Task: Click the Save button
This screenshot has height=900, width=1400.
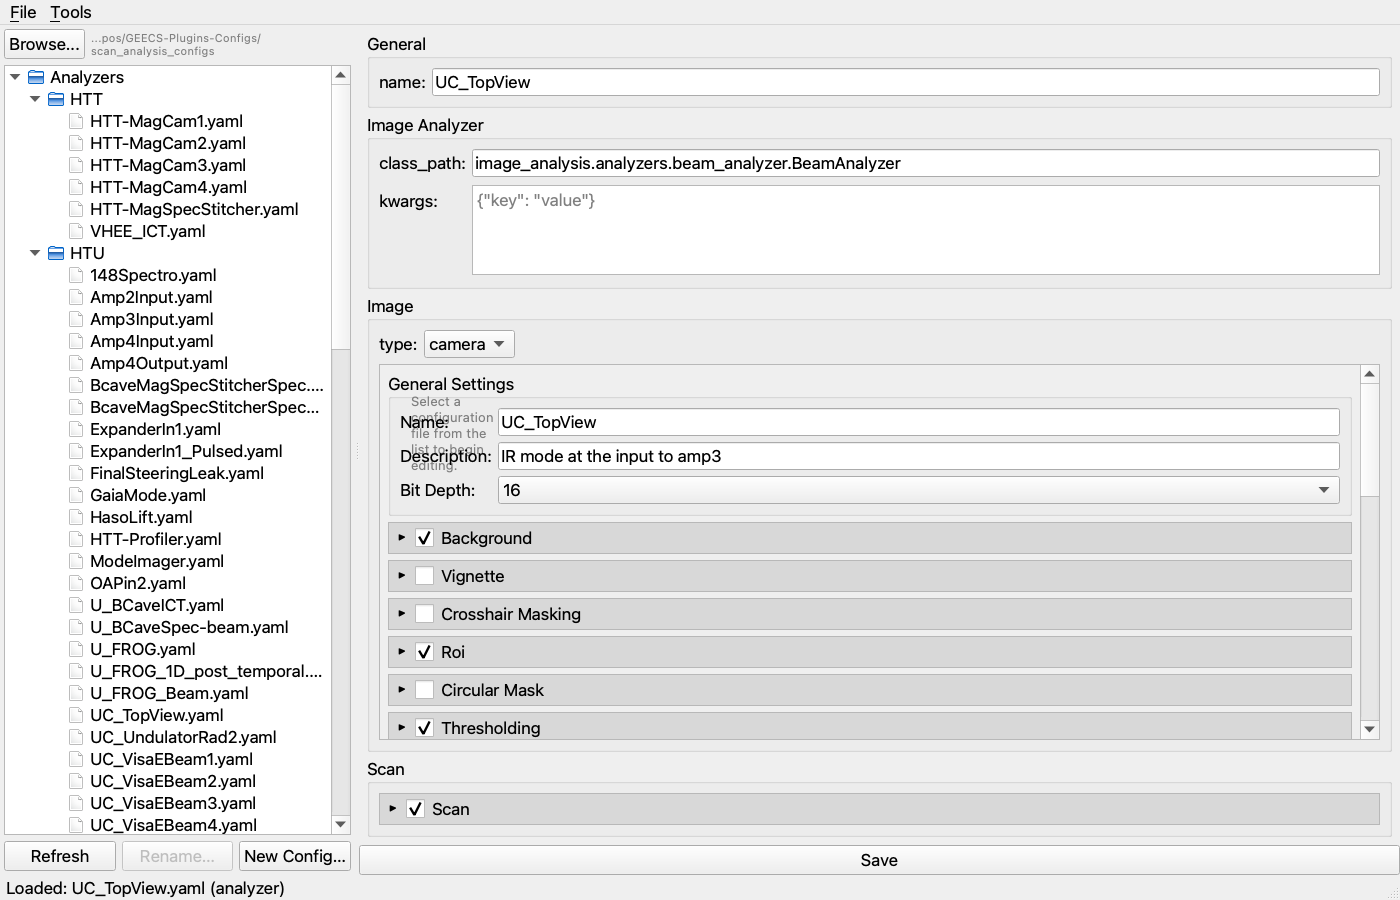Action: pyautogui.click(x=879, y=860)
